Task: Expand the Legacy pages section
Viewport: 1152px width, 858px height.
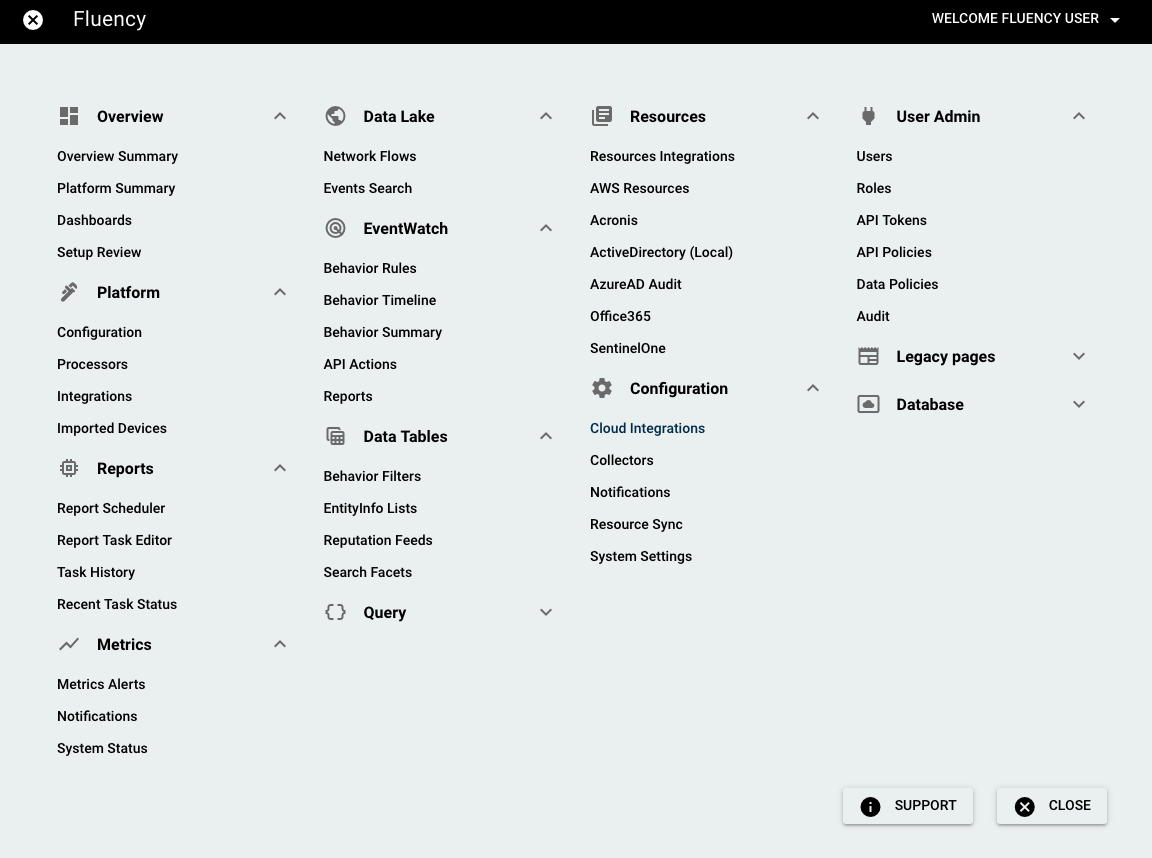Action: pyautogui.click(x=1079, y=356)
